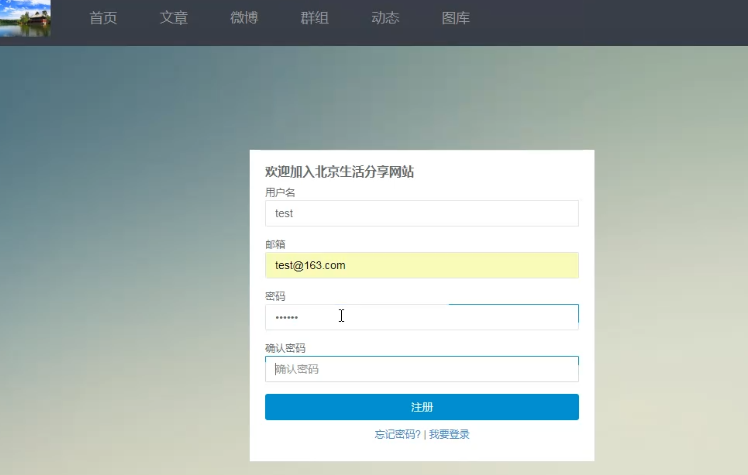Viewport: 748px width, 475px height.
Task: Go to the 图库 gallery page
Action: [x=456, y=18]
